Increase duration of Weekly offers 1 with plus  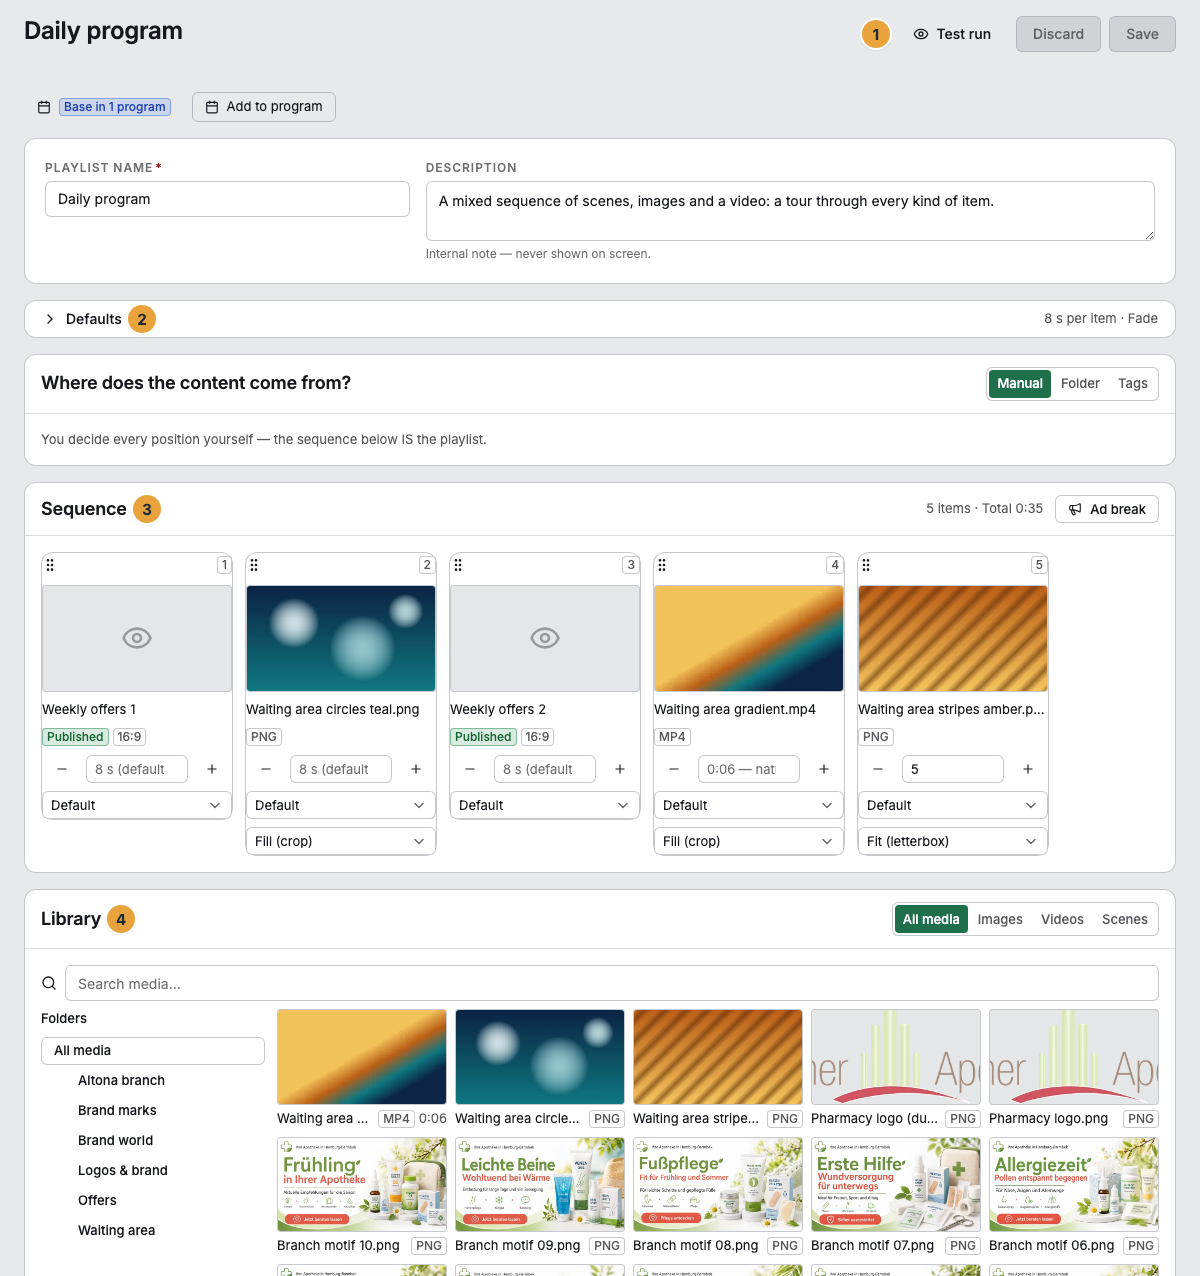212,769
